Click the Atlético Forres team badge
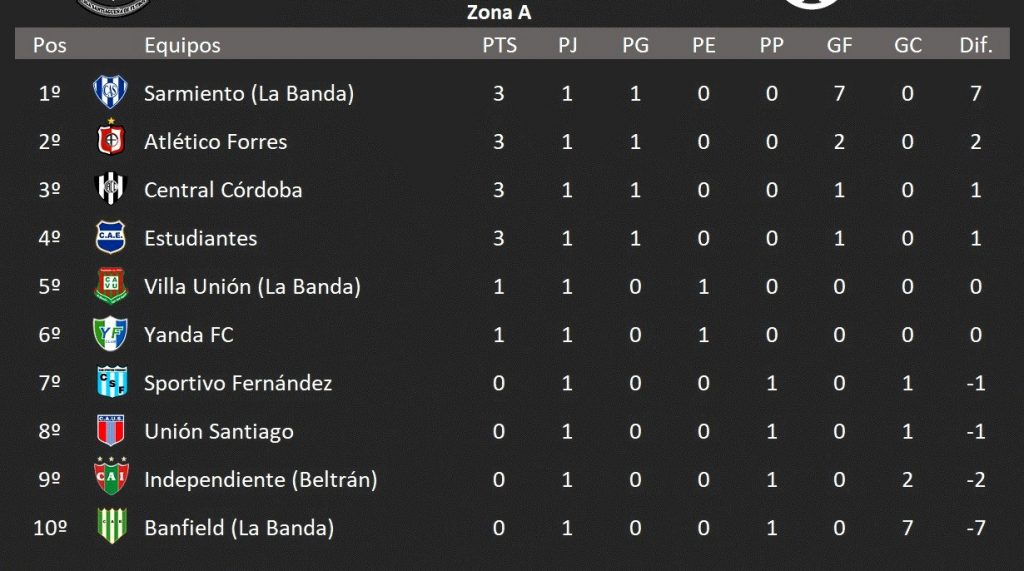1024x571 pixels. (x=110, y=138)
